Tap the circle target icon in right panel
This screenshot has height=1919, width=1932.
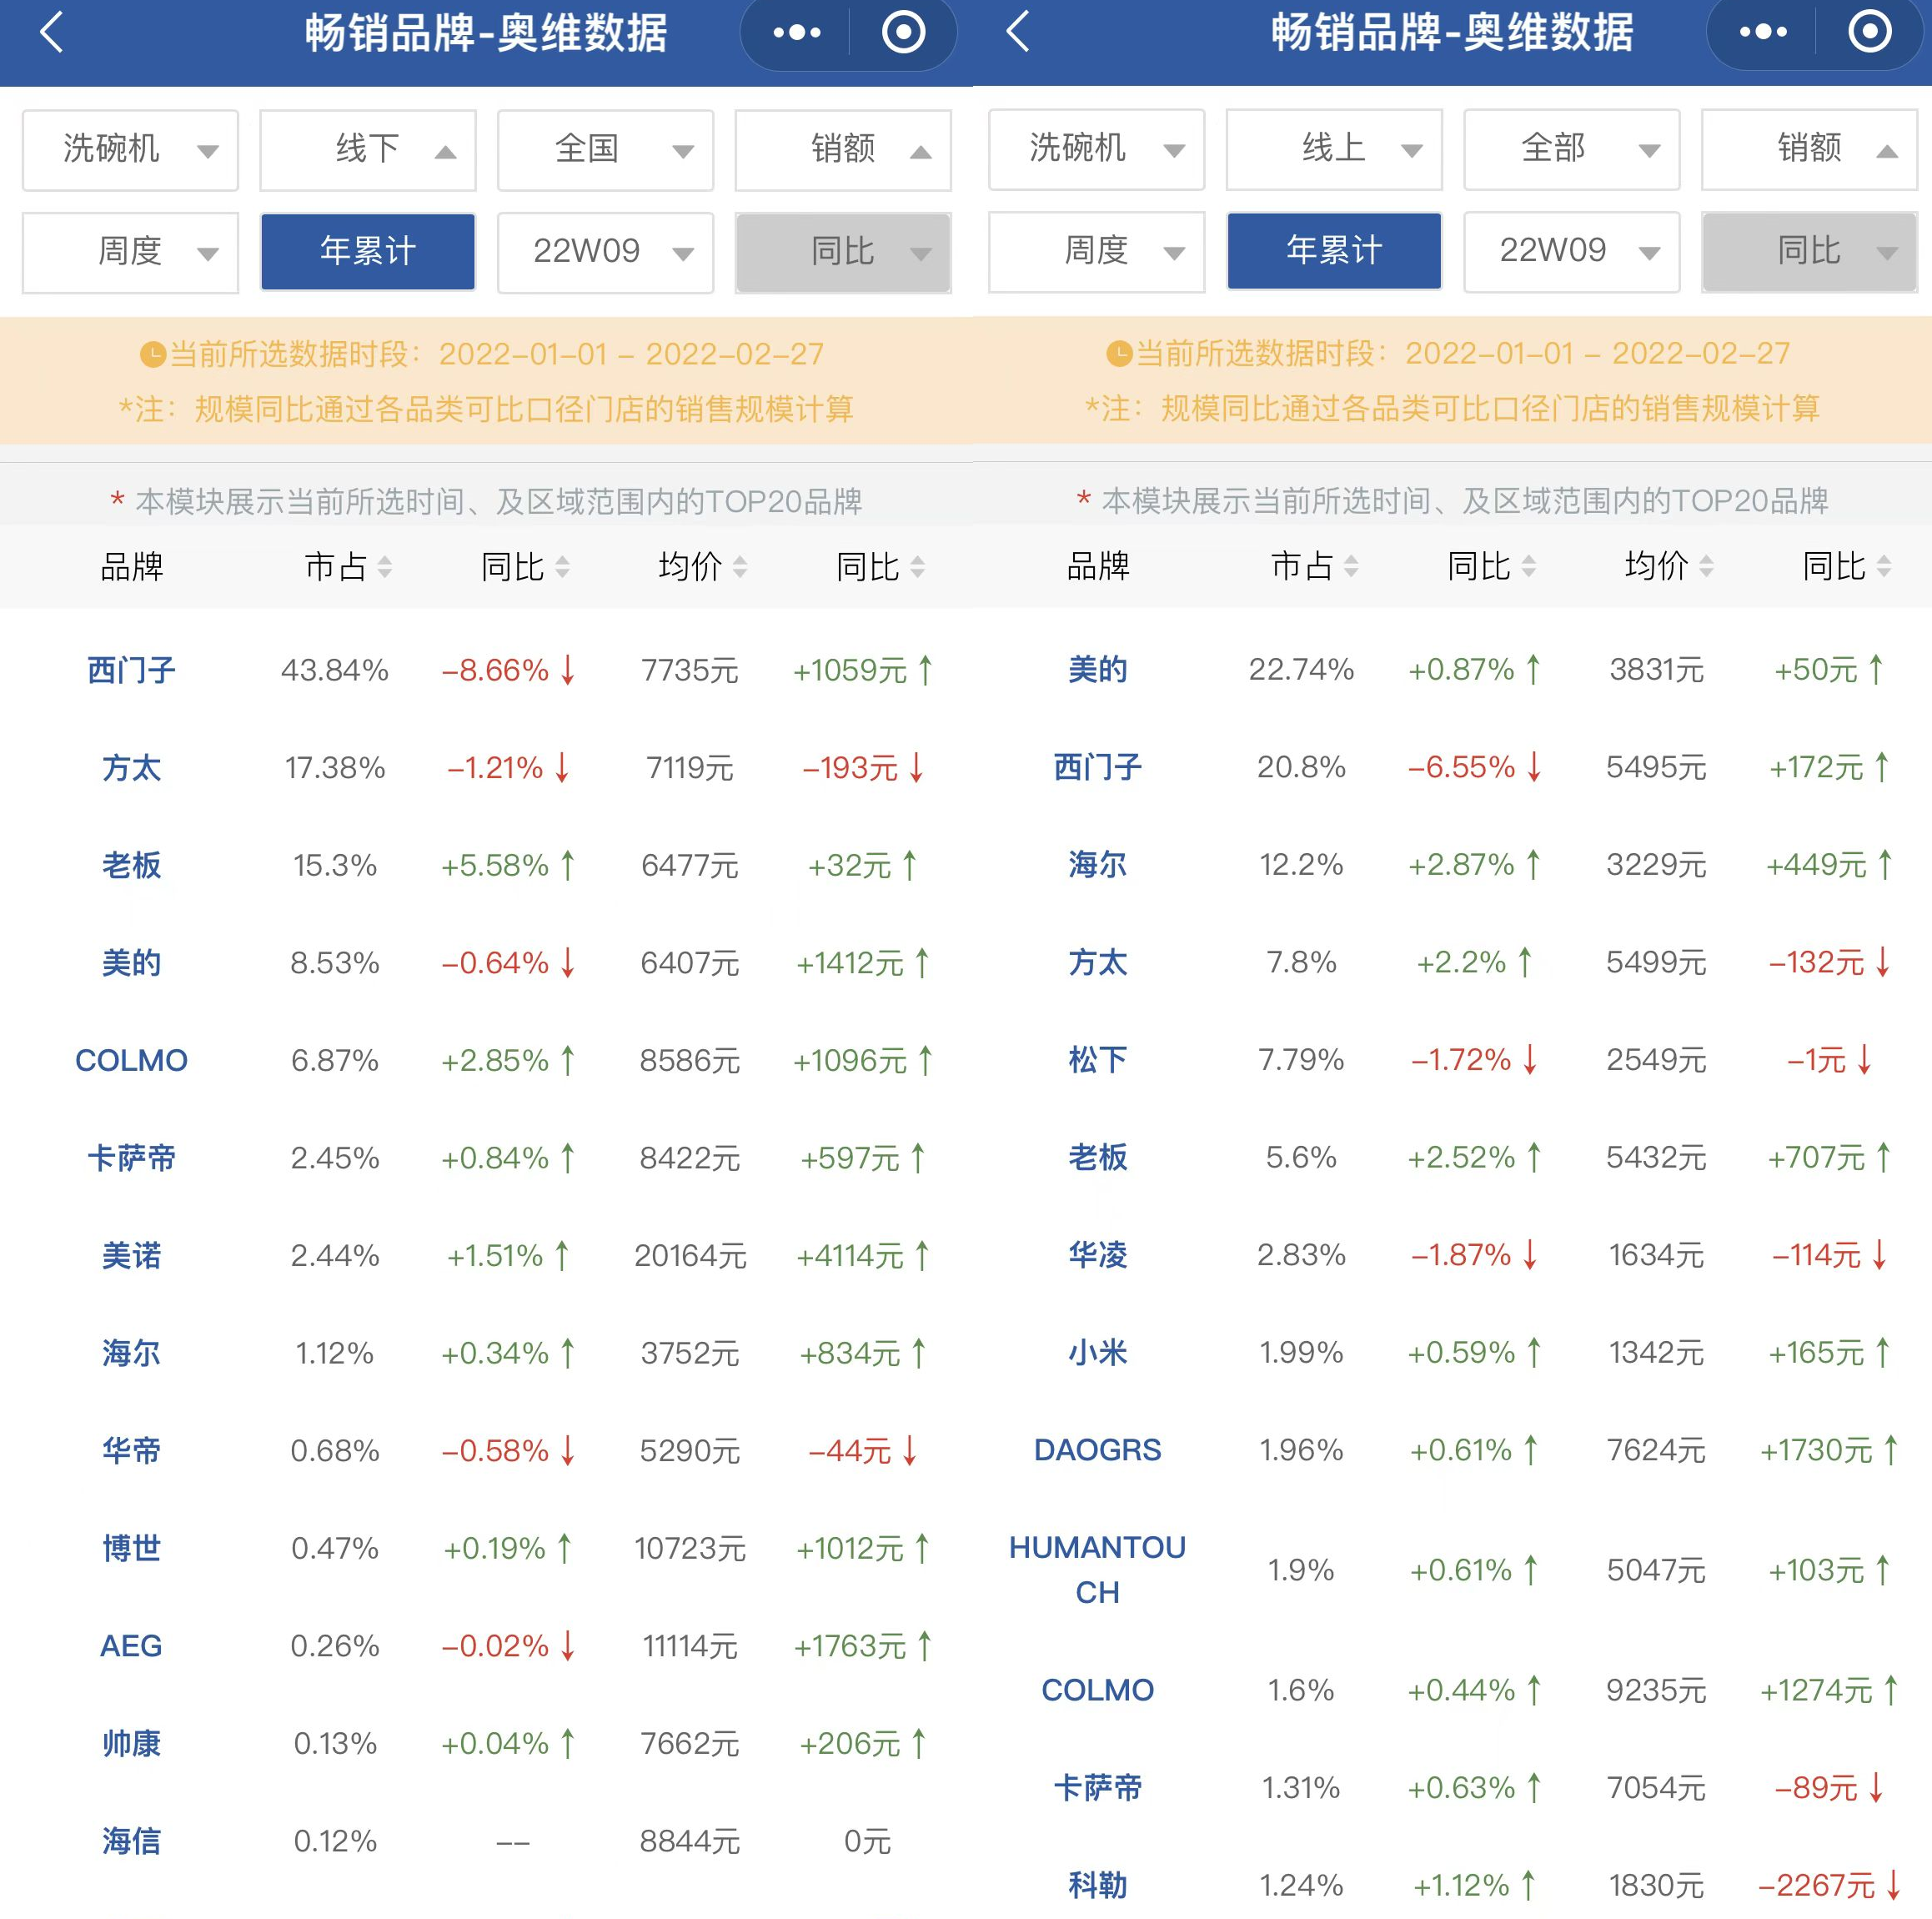click(1869, 32)
